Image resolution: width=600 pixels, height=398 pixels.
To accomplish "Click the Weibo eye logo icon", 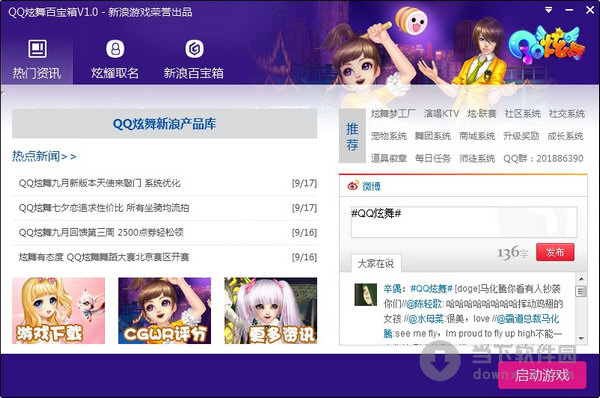I will tap(353, 186).
